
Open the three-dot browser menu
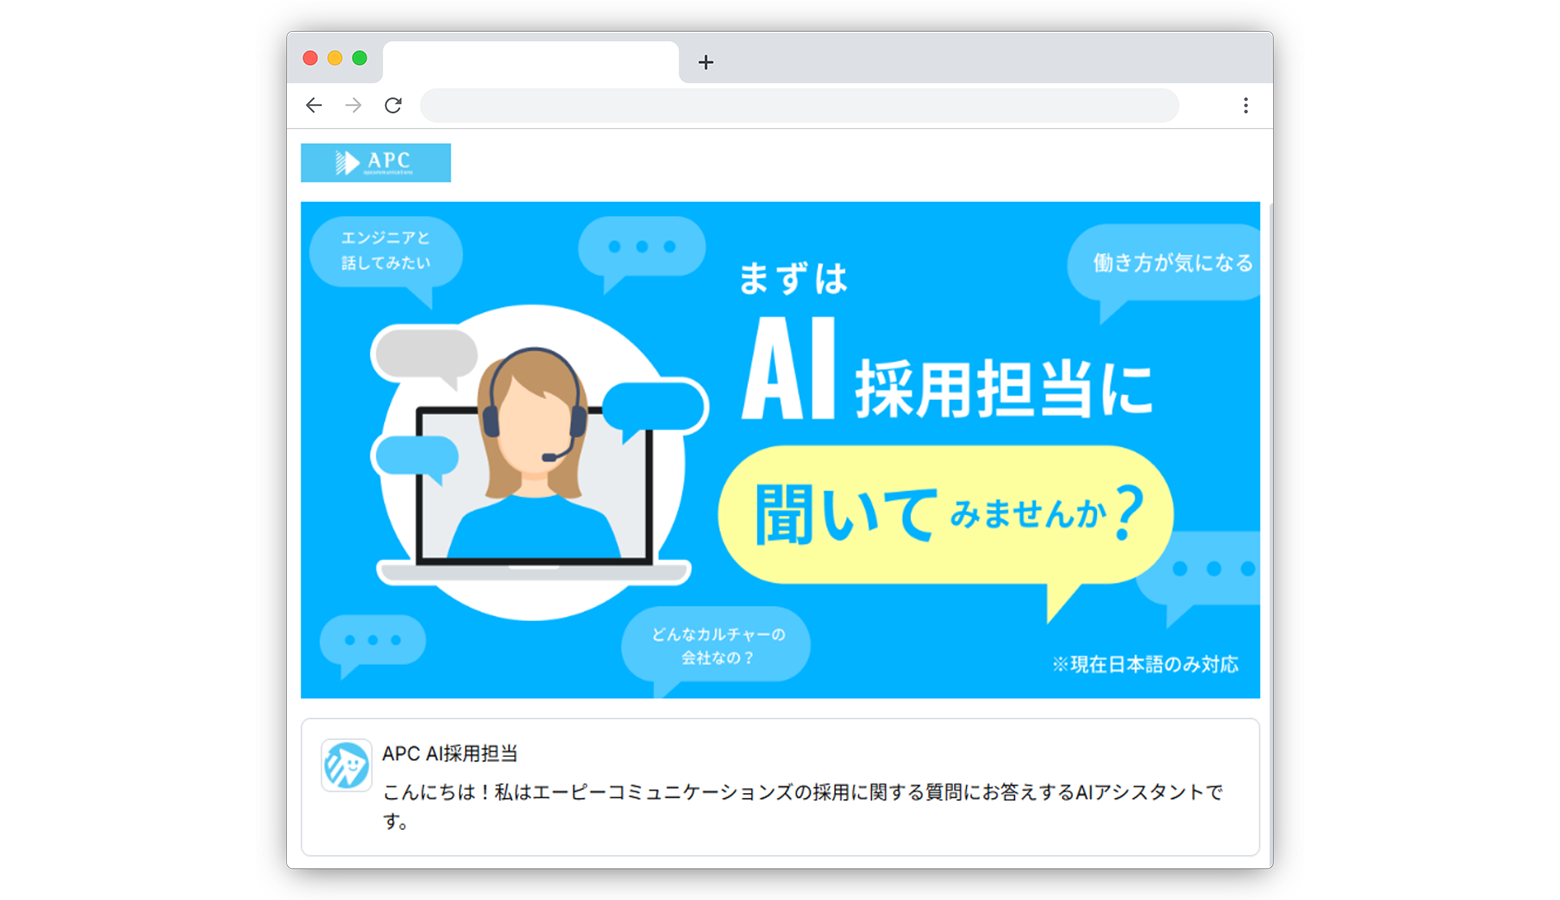(x=1245, y=105)
